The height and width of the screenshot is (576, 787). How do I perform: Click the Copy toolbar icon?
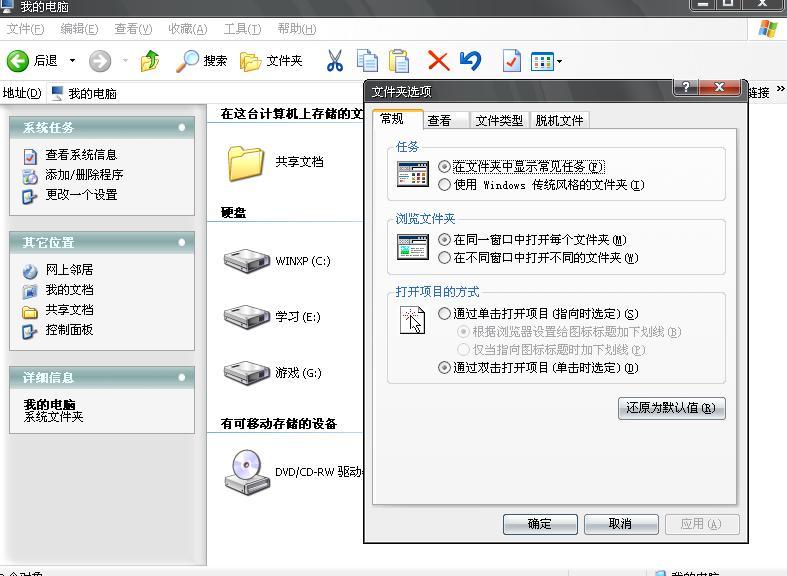(x=367, y=61)
